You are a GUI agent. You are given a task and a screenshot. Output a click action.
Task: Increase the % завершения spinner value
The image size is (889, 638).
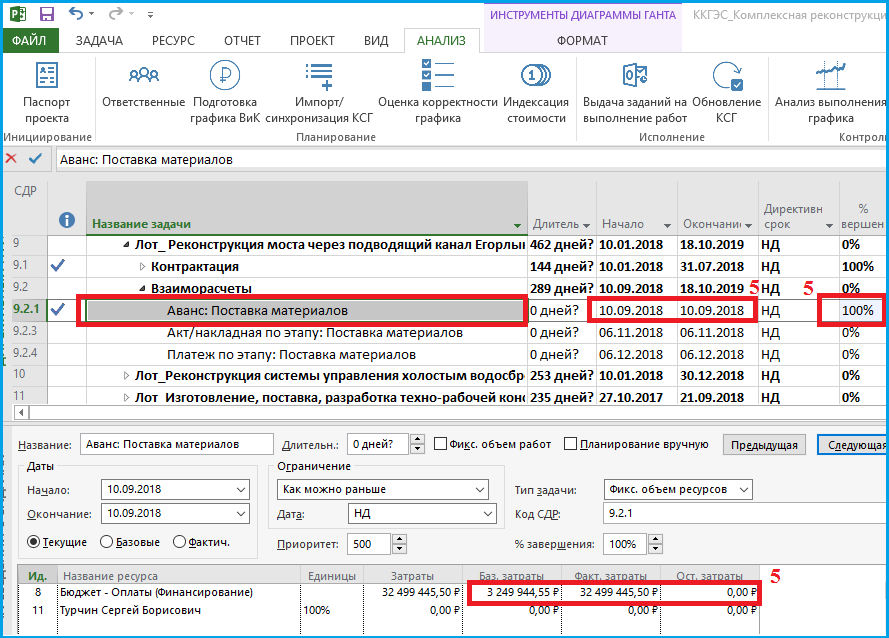click(655, 539)
